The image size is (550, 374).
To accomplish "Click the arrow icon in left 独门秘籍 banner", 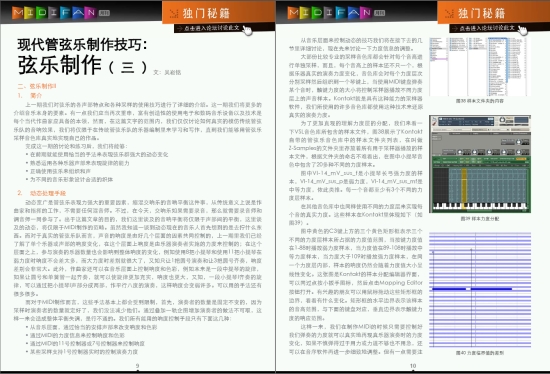I will click(x=174, y=14).
